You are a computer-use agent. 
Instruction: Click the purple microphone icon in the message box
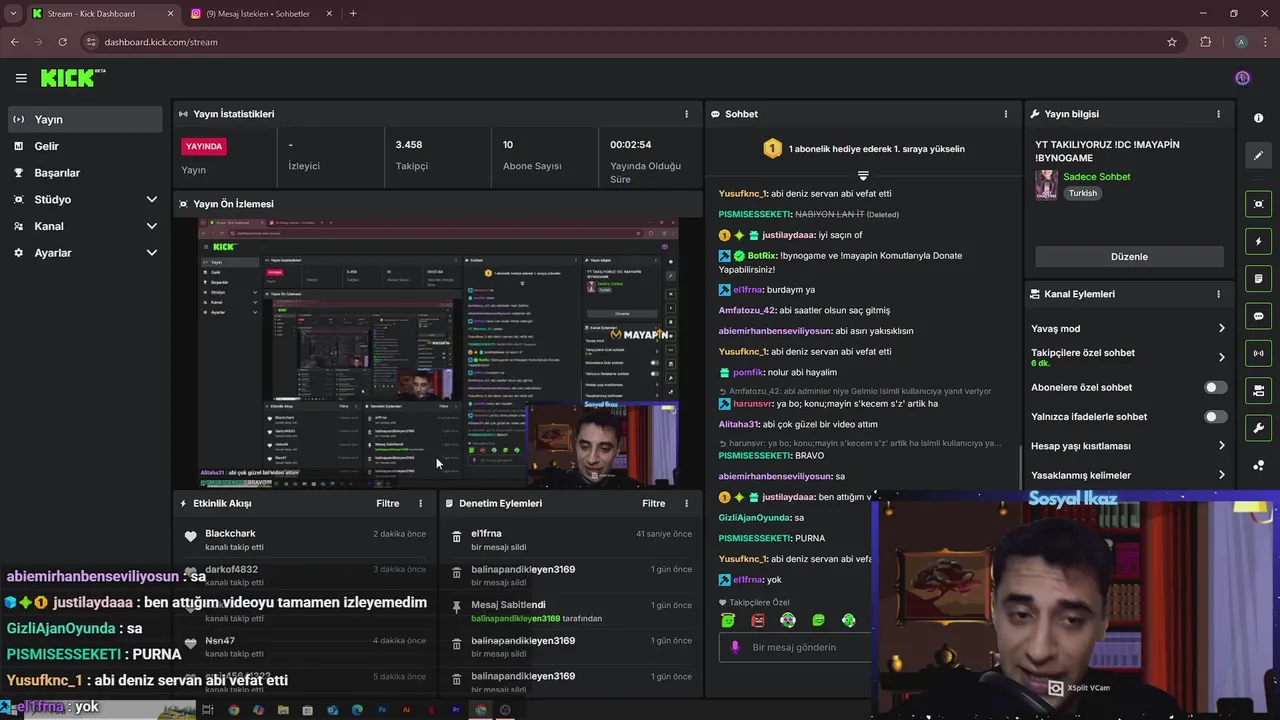pos(735,647)
